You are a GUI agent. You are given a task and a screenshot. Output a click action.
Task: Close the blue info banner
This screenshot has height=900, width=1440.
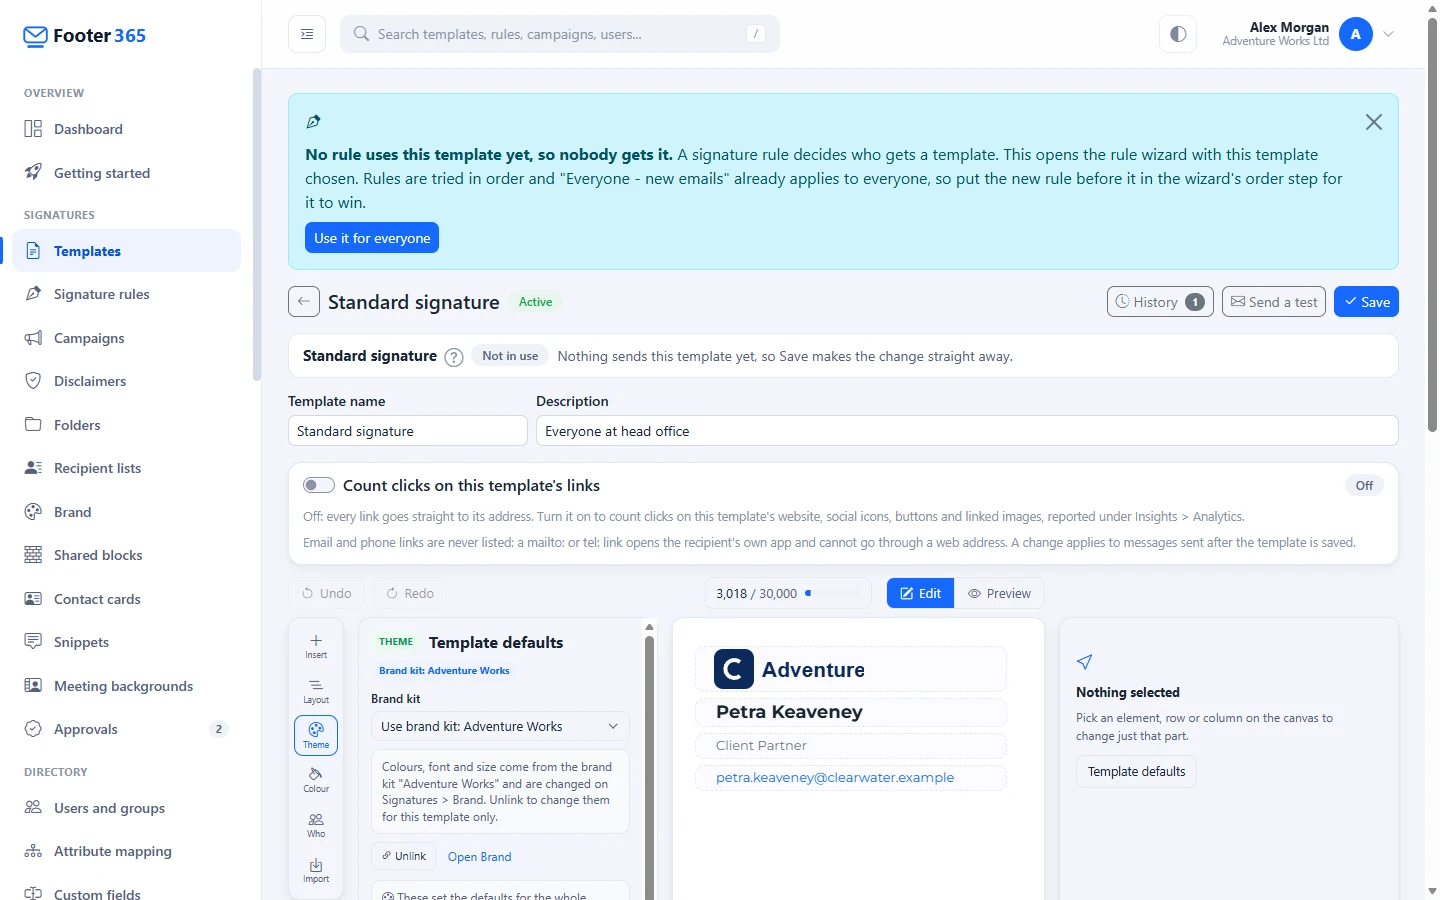pos(1374,122)
